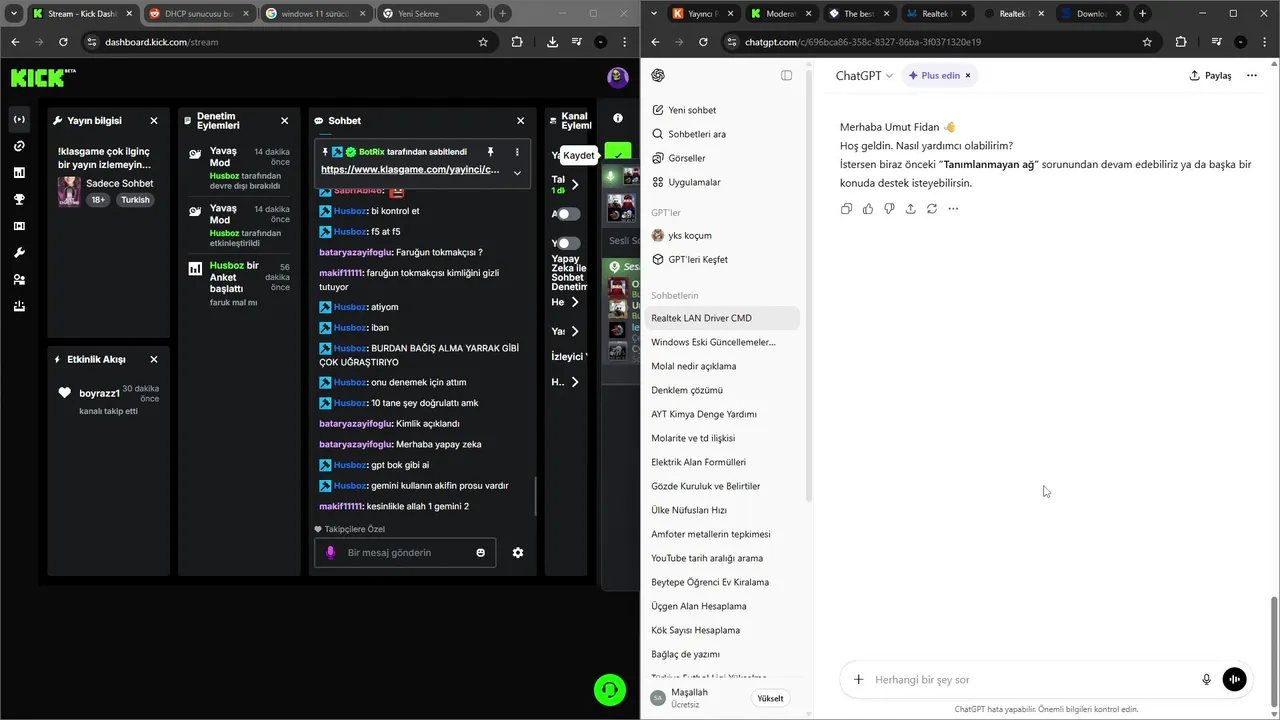Viewport: 1280px width, 720px height.
Task: Open the emoji picker in Kick chat
Action: click(x=481, y=553)
